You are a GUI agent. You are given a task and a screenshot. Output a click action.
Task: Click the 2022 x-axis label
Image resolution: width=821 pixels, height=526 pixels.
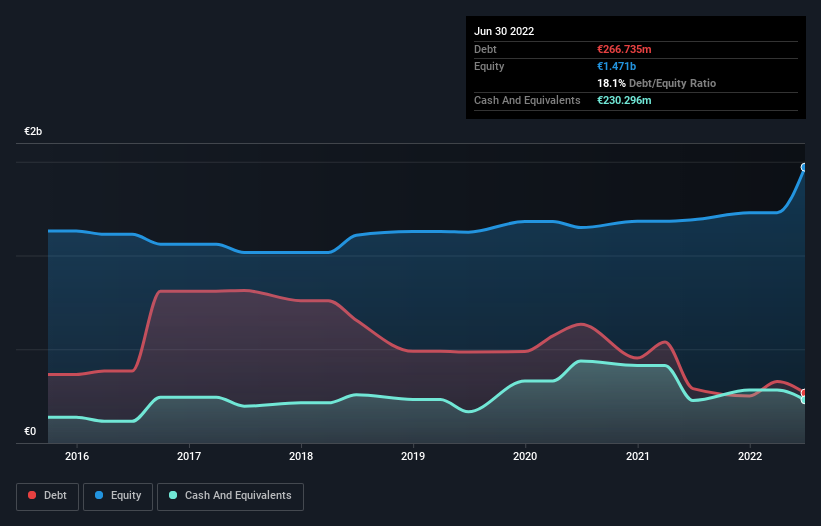pos(750,456)
